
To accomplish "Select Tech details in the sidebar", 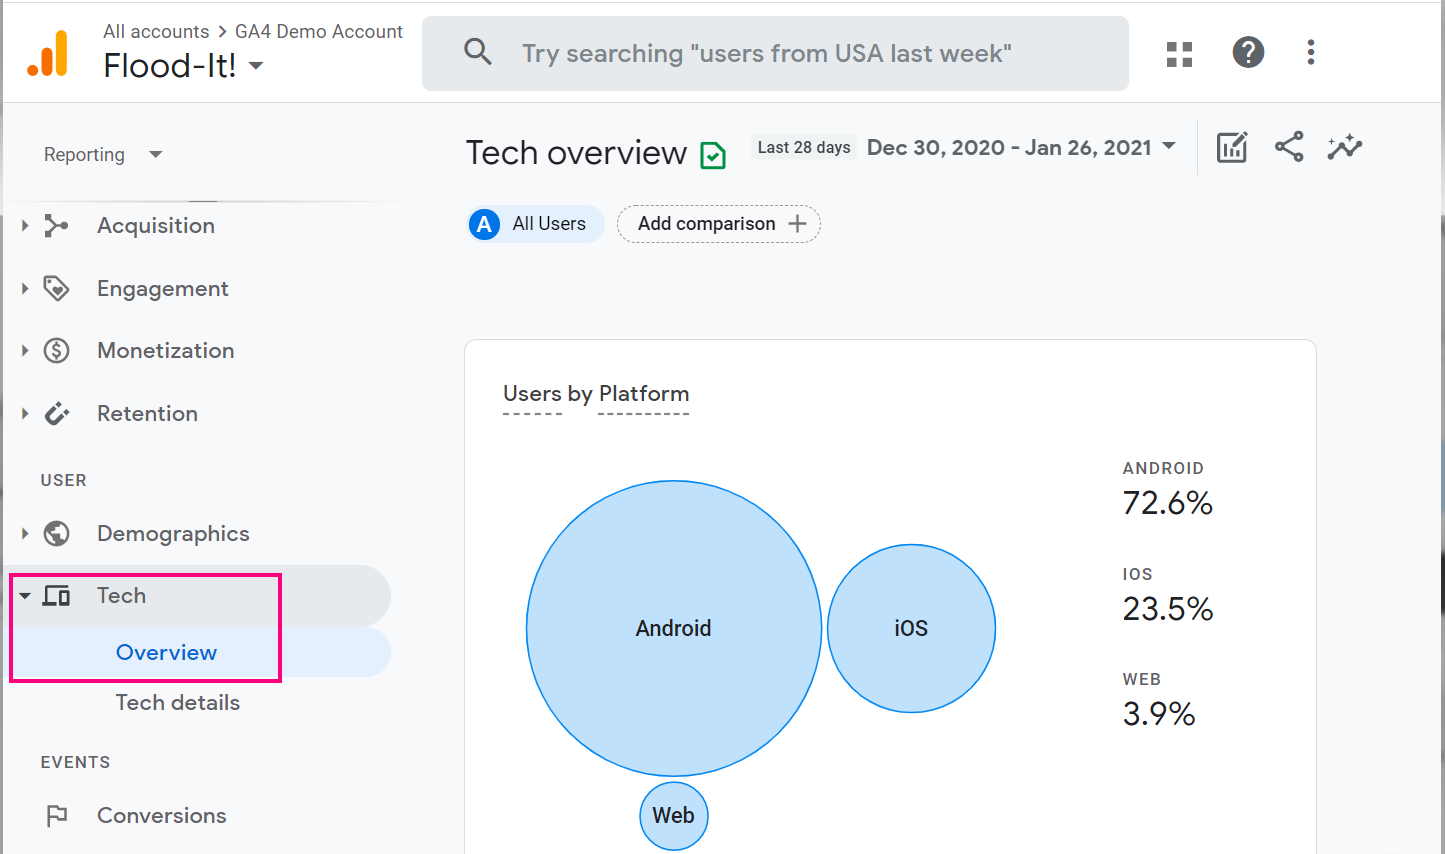I will click(x=178, y=703).
